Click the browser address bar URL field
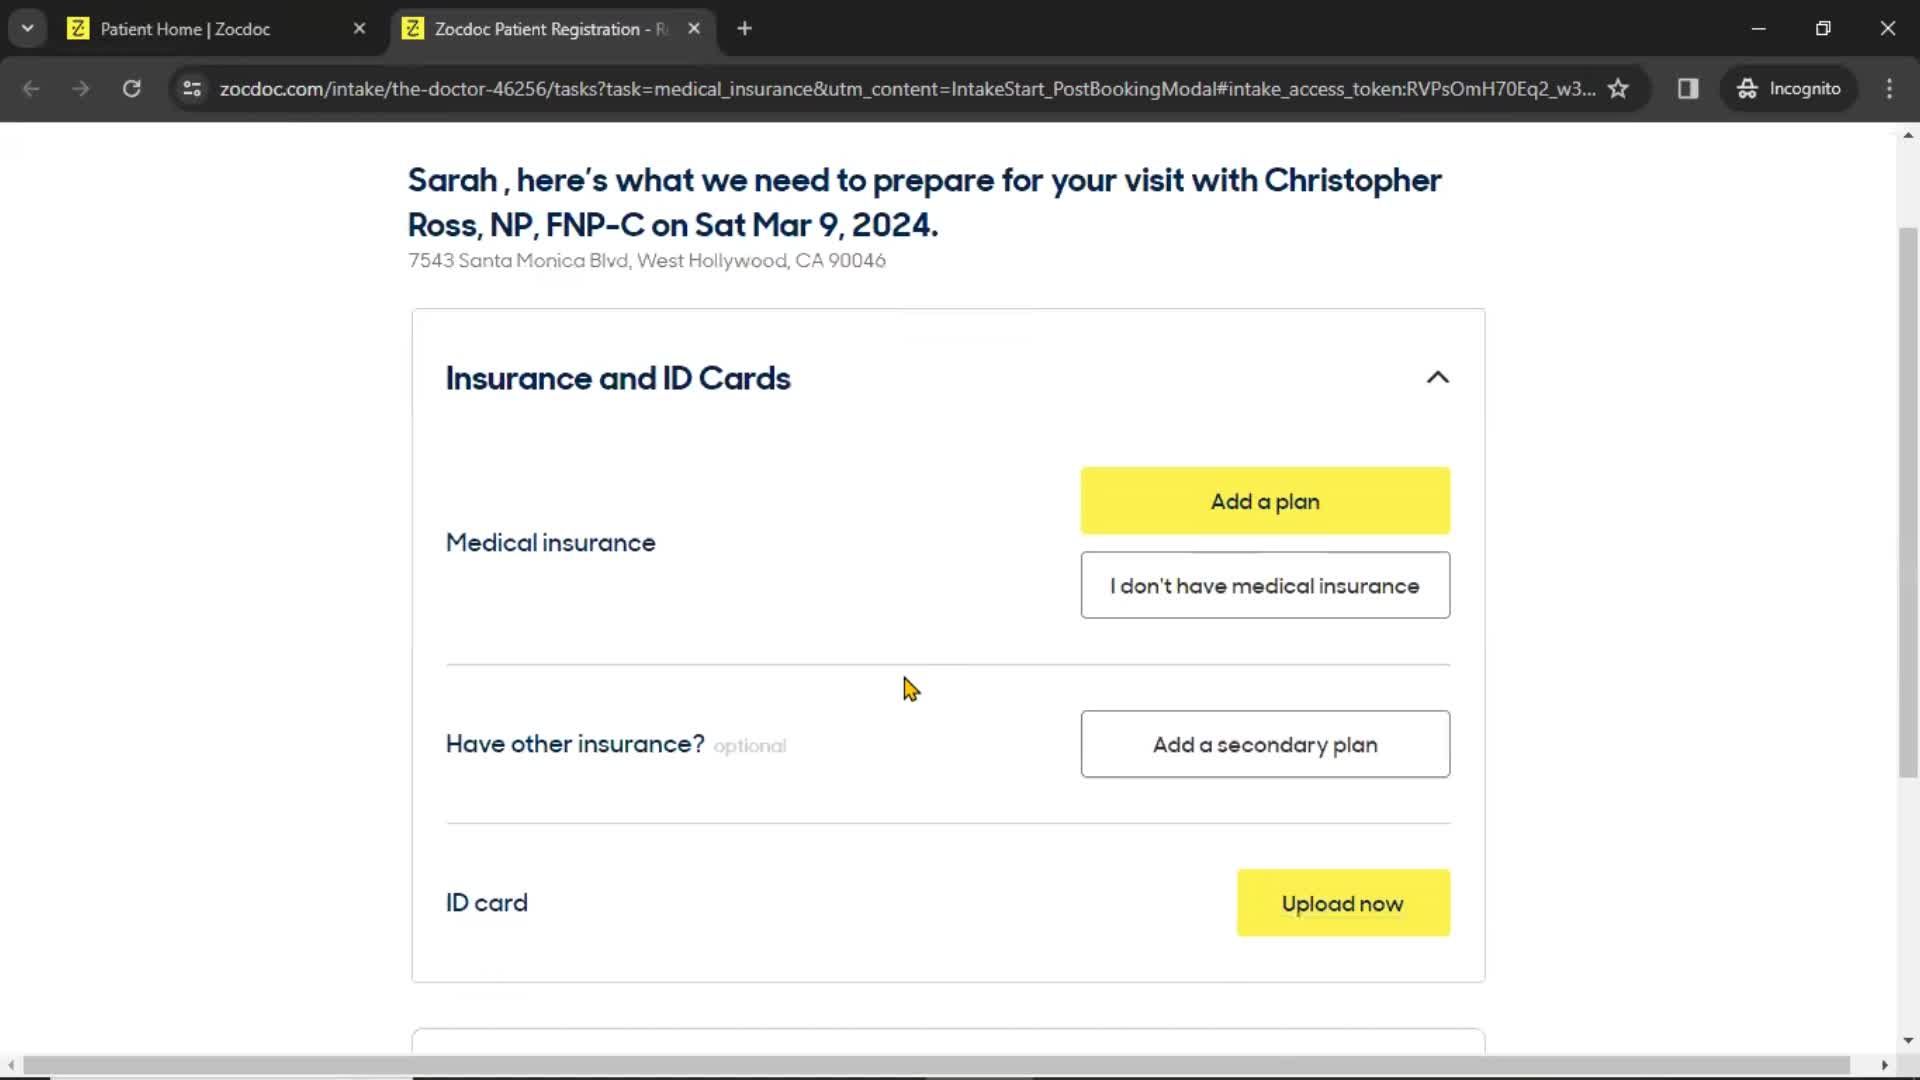This screenshot has width=1920, height=1080. pyautogui.click(x=906, y=88)
